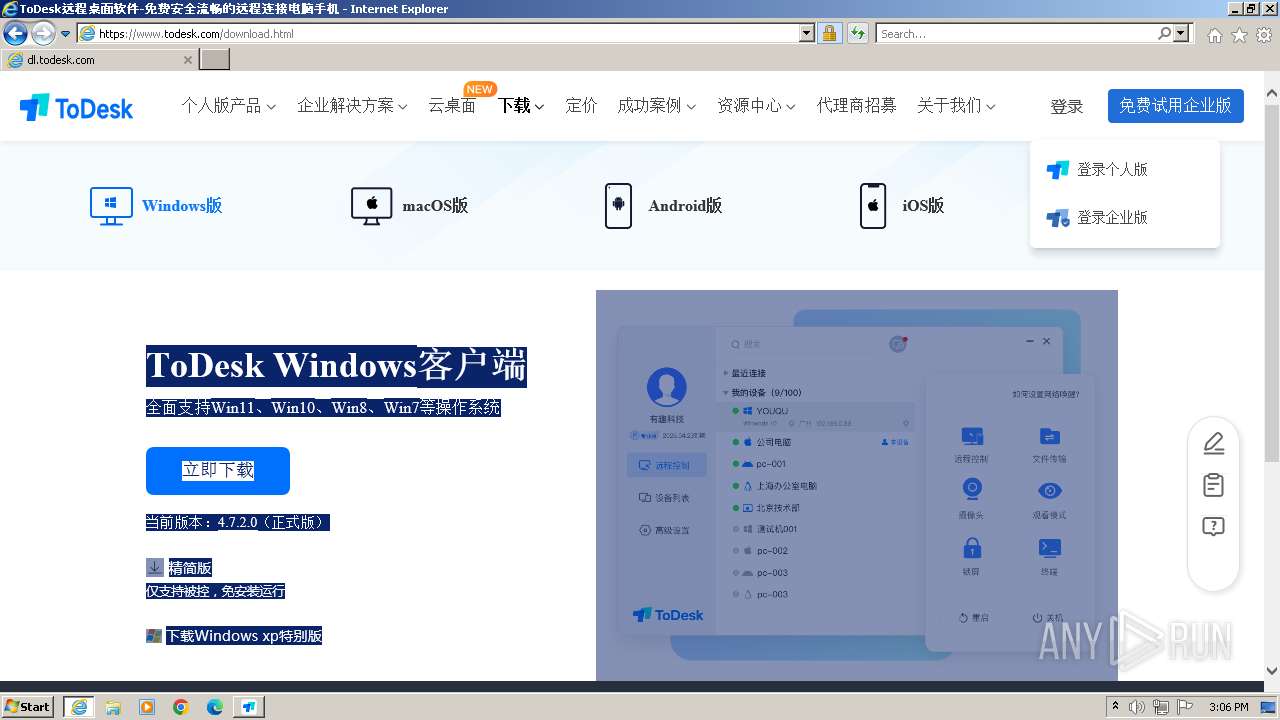1280x720 pixels.
Task: Select the Android版 phone icon
Action: 618,206
